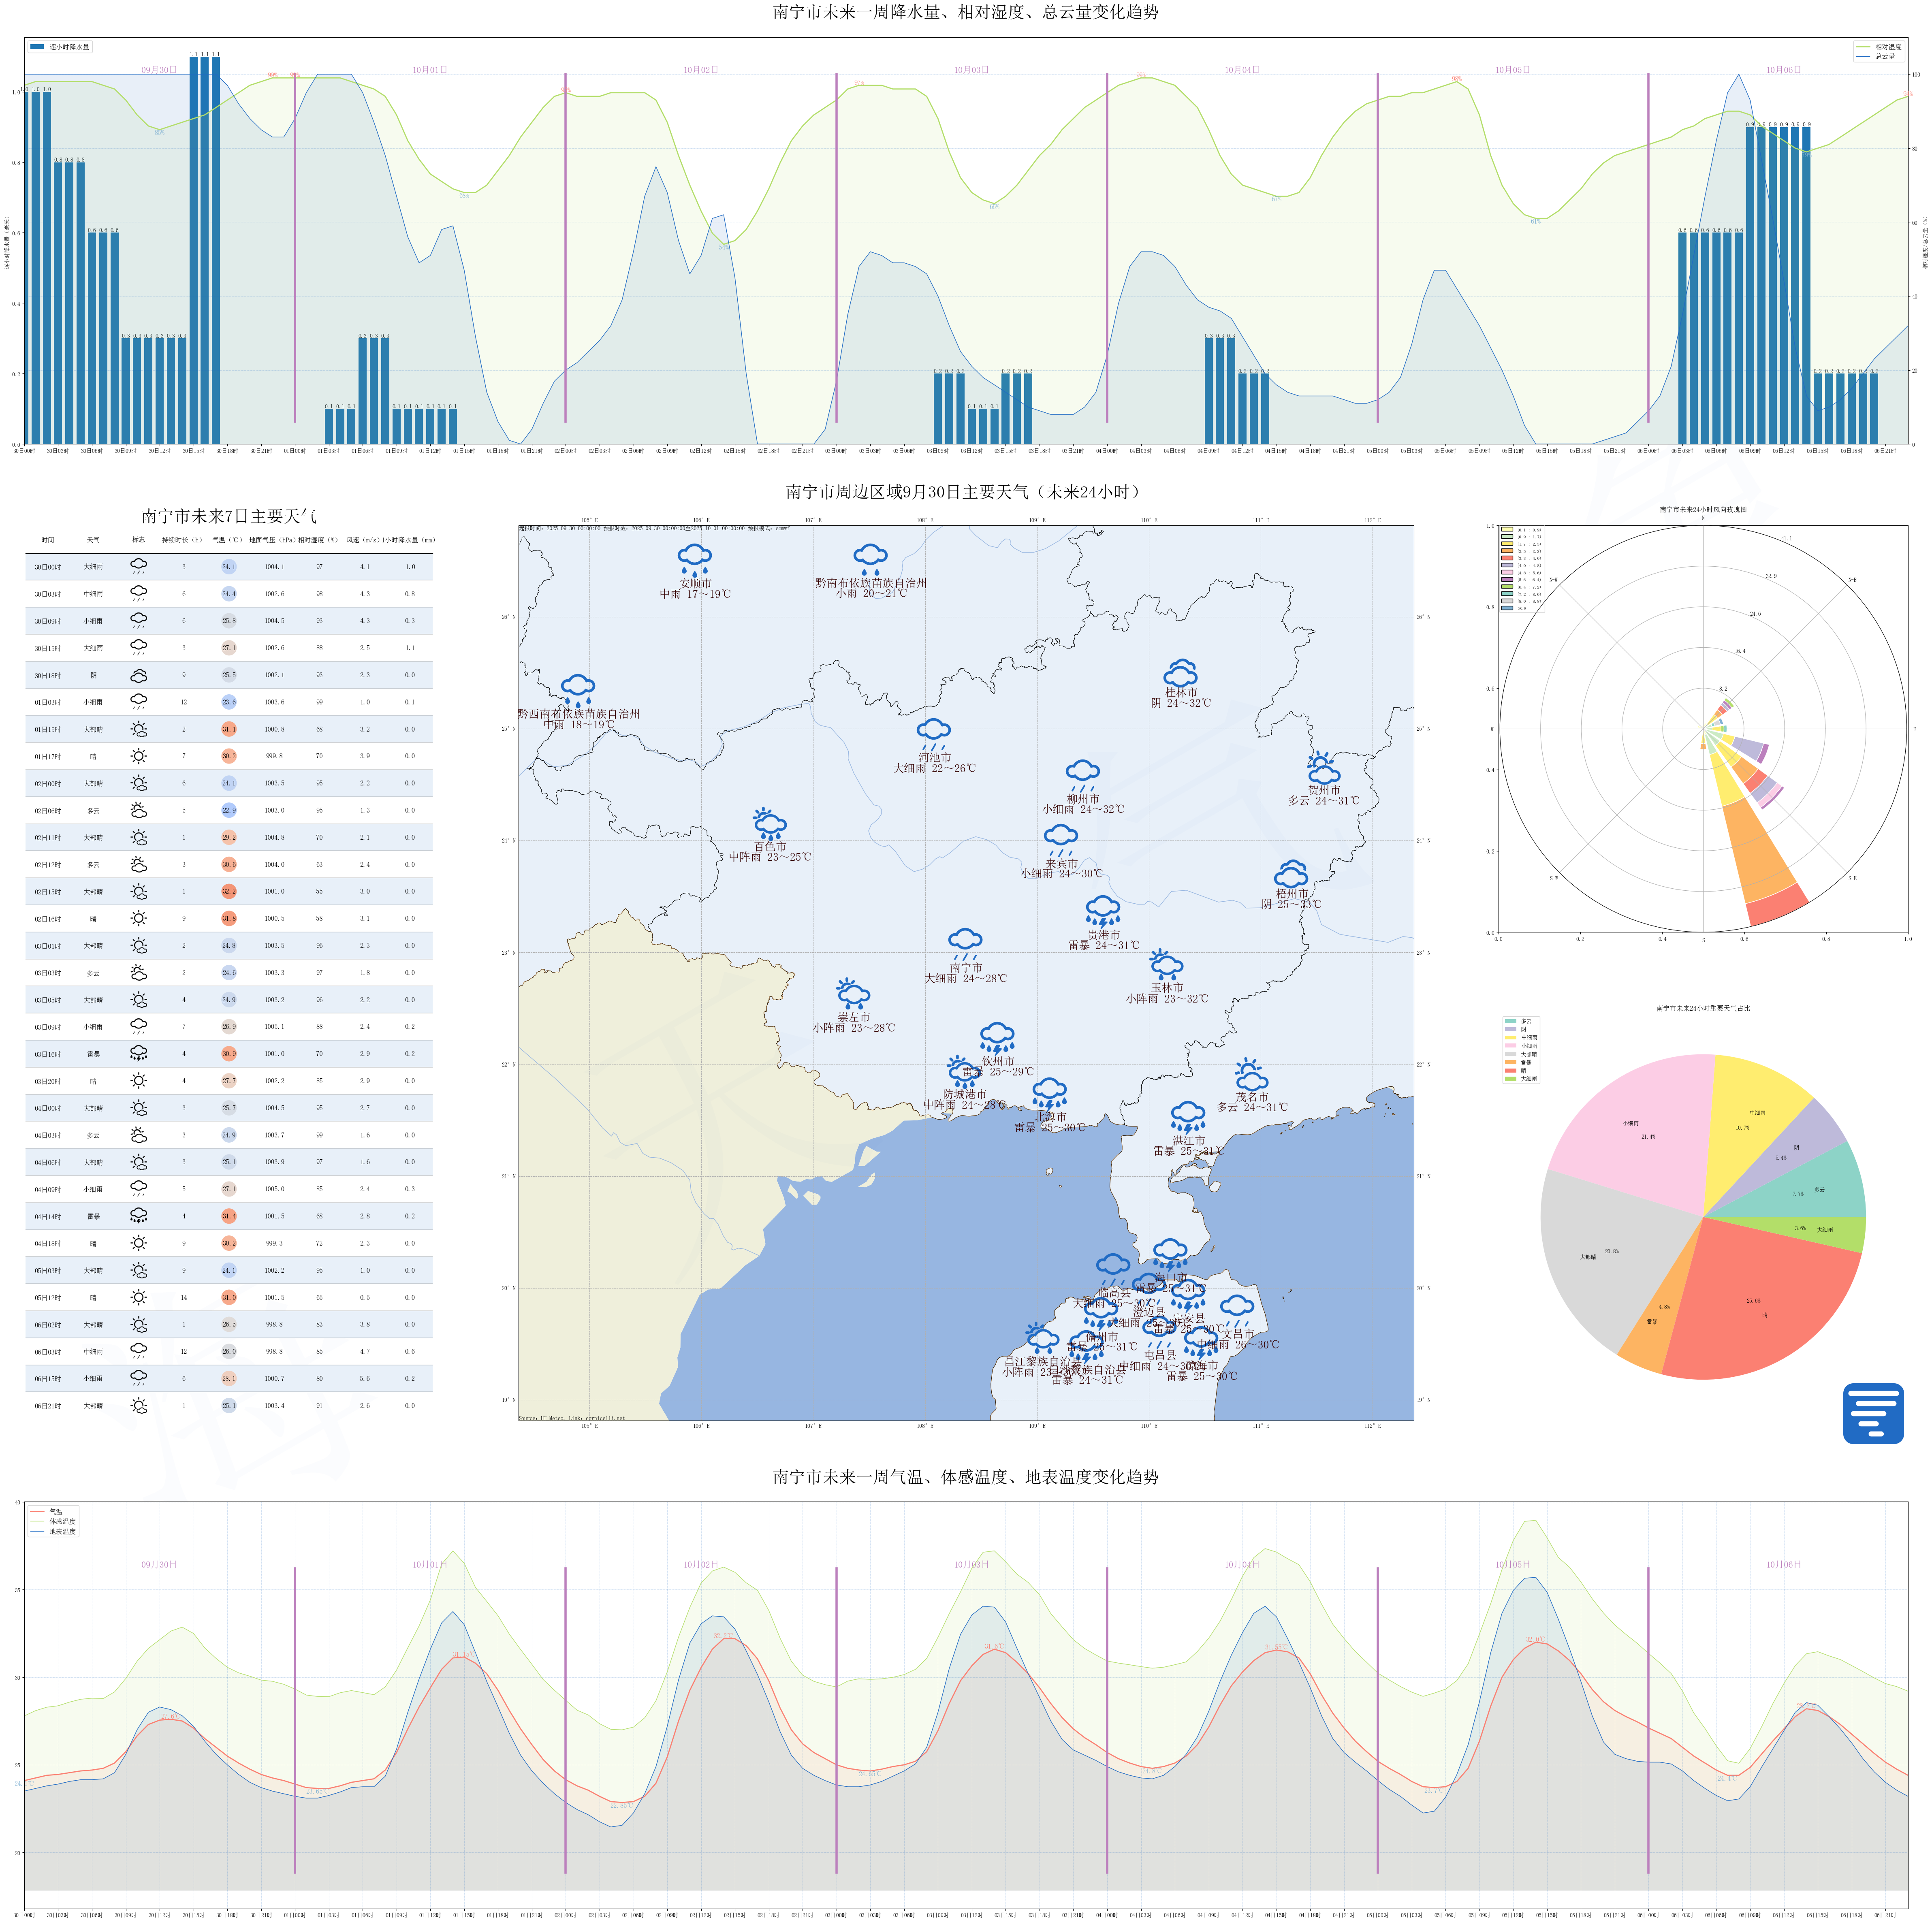
Task: Click the drizzle icon above 来宾市
Action: click(1061, 840)
